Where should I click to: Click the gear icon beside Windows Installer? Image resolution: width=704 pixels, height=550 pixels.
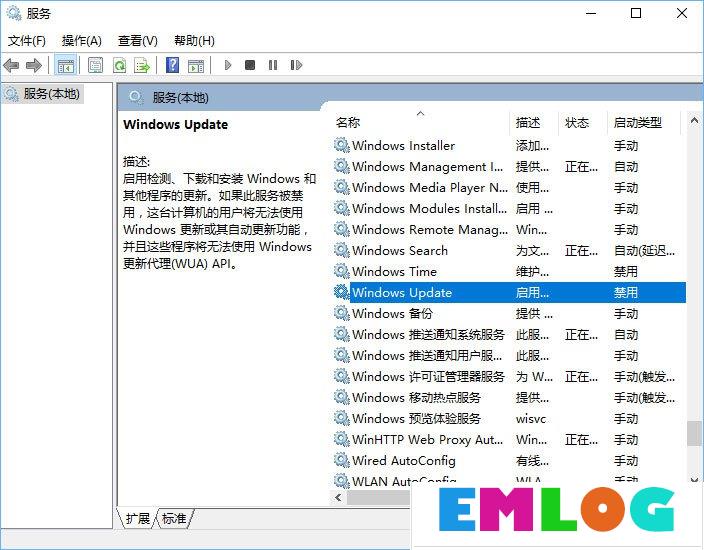coord(342,145)
